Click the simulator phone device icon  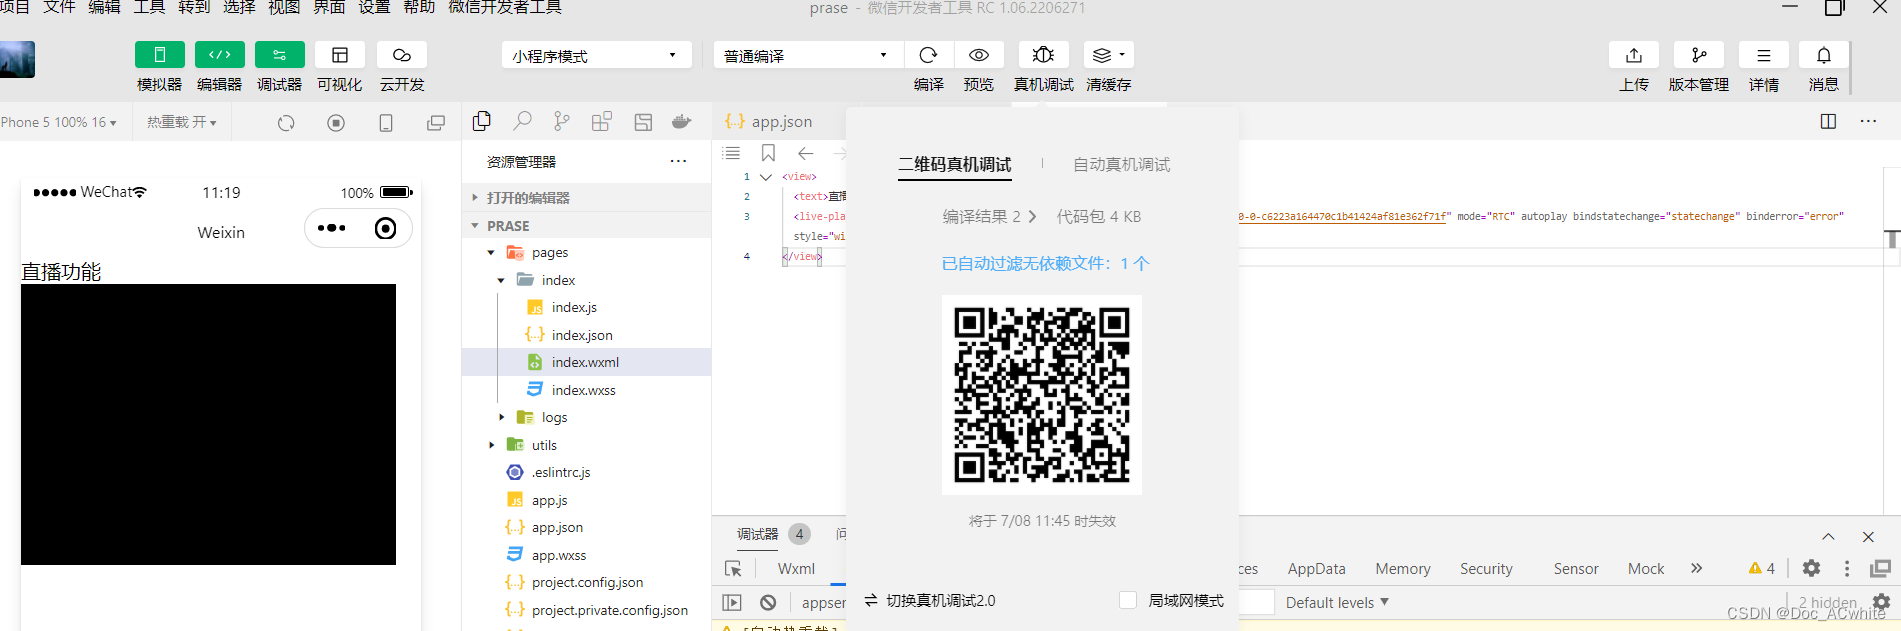point(386,123)
